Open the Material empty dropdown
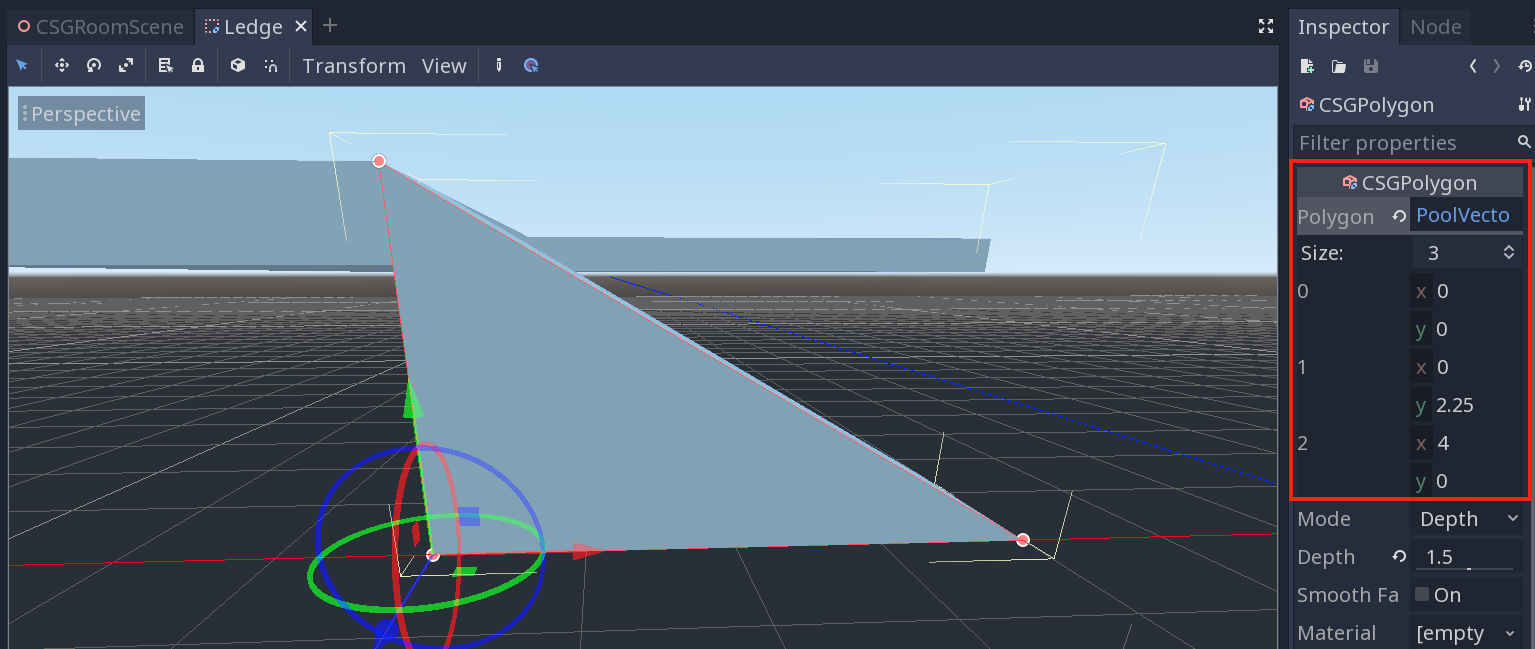The image size is (1535, 649). click(1467, 633)
